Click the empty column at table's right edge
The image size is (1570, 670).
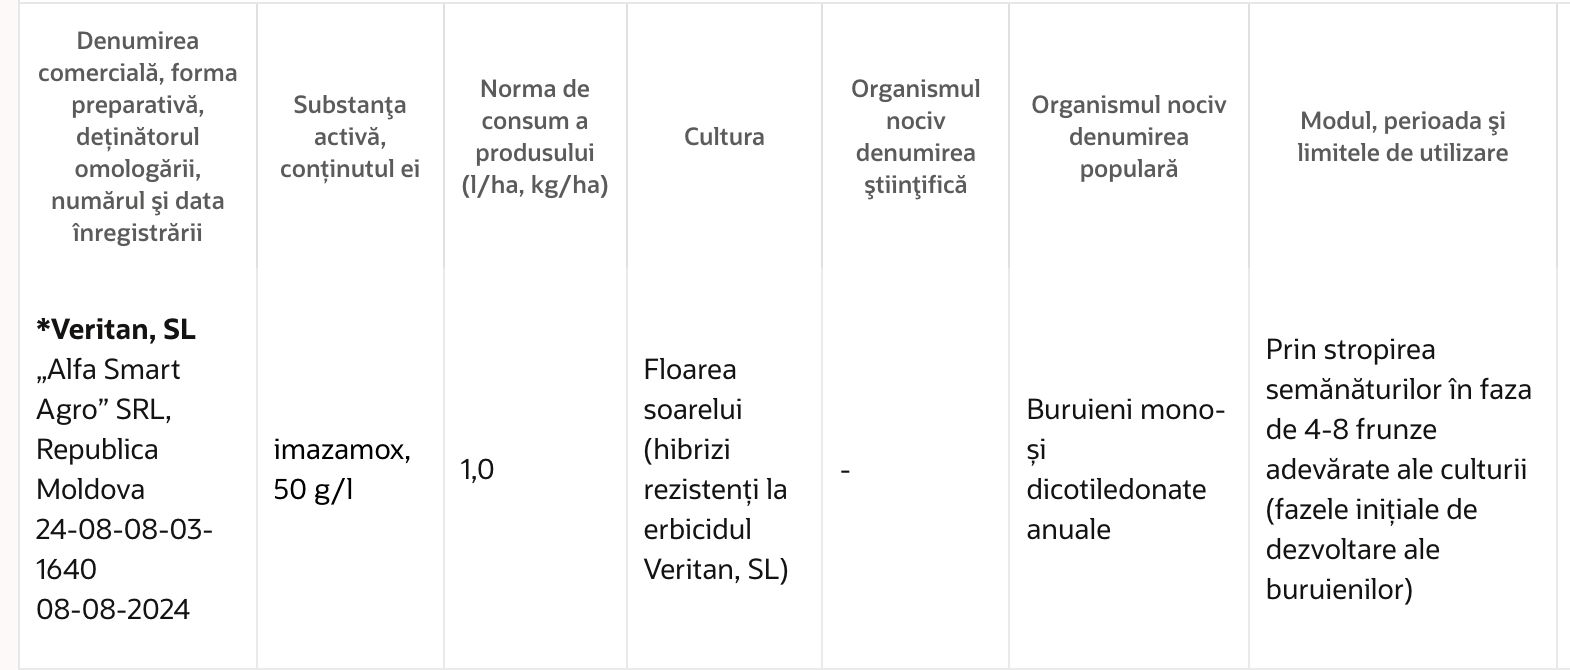point(1564,335)
